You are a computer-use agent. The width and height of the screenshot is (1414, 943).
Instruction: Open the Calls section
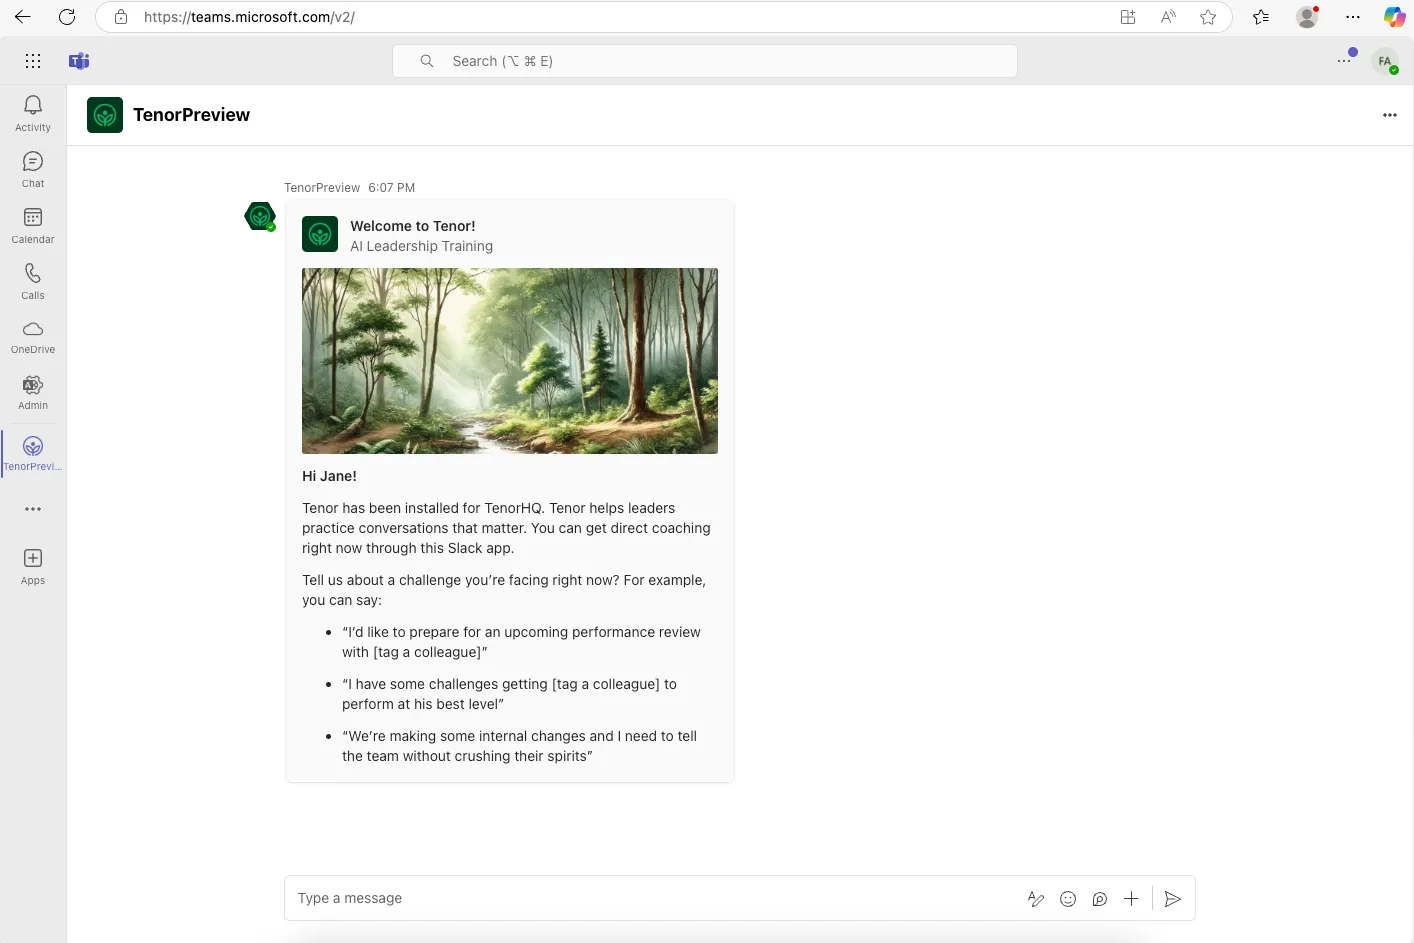33,281
